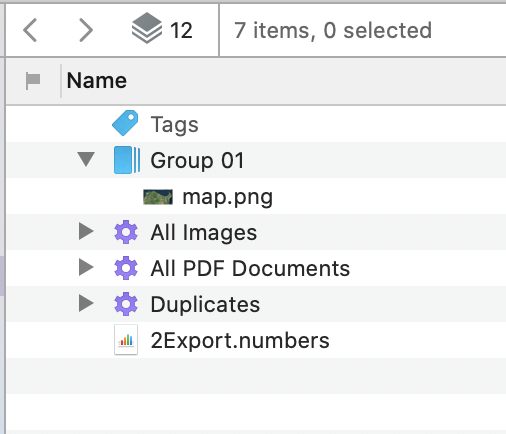Click the All Images gear icon
The image size is (506, 434).
(126, 232)
